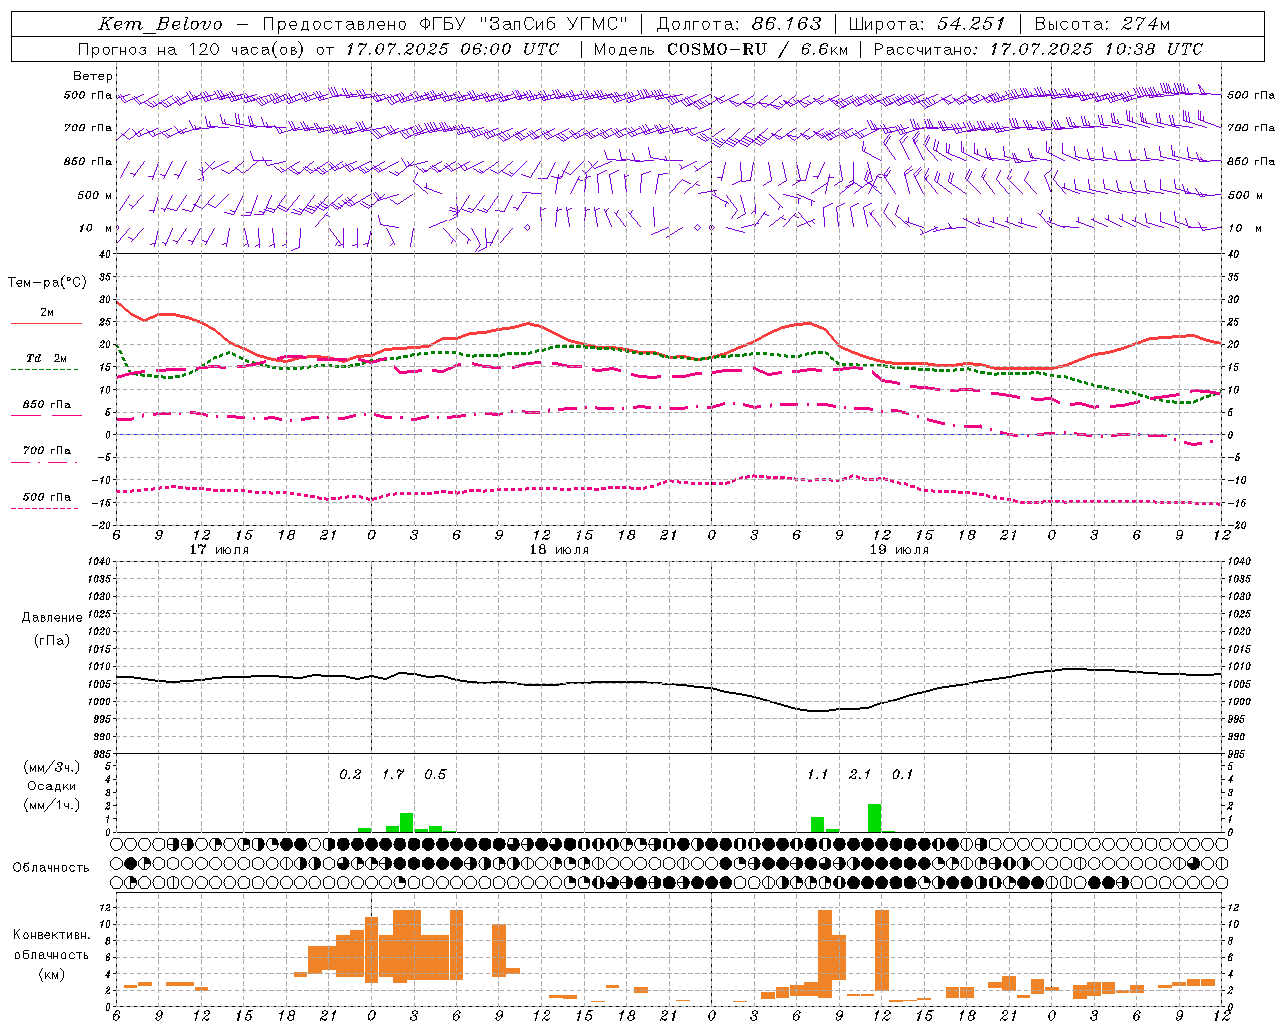1280x1024 pixels.
Task: Click the 18 июля date label
Action: pos(559,550)
